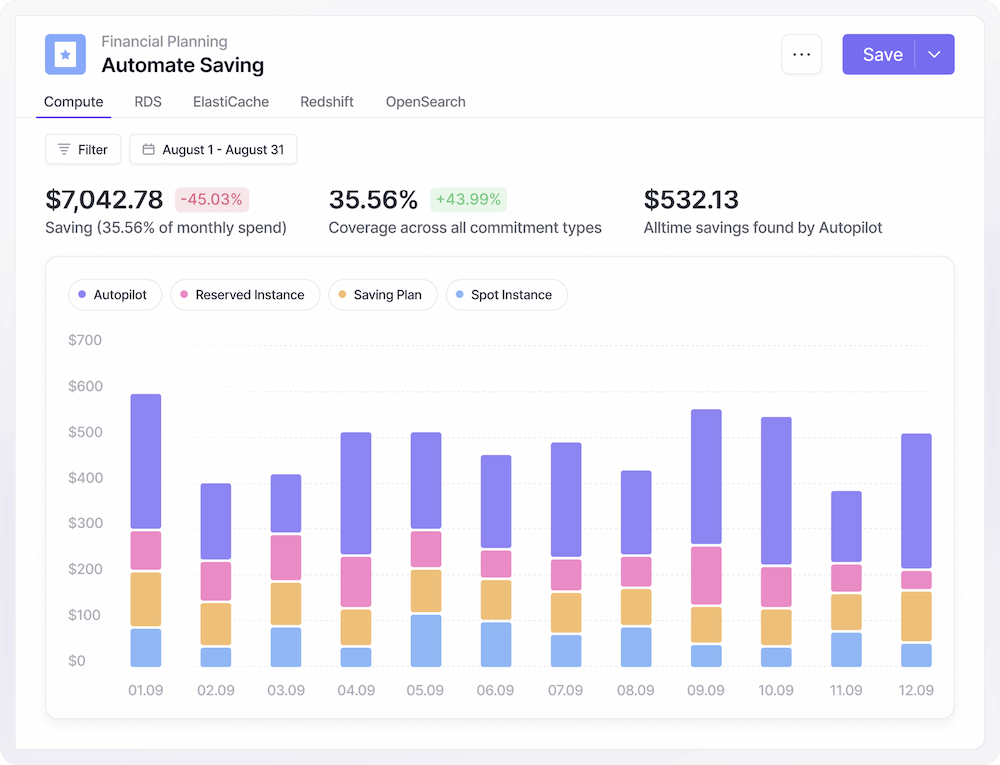Click the purple Autopilot bar segment for 01.09
Viewport: 1000px width, 765px height.
(146, 461)
